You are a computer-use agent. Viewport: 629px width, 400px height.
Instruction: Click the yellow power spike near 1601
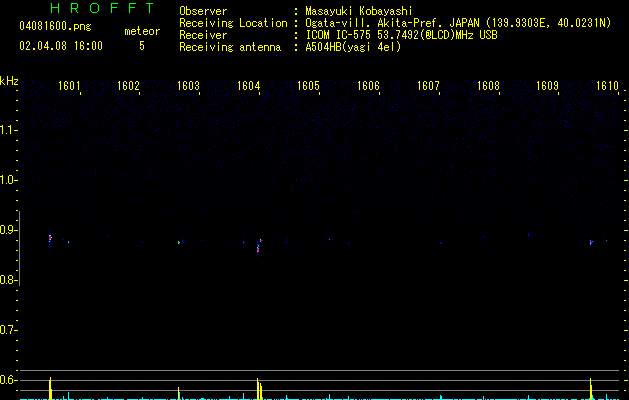pos(50,388)
